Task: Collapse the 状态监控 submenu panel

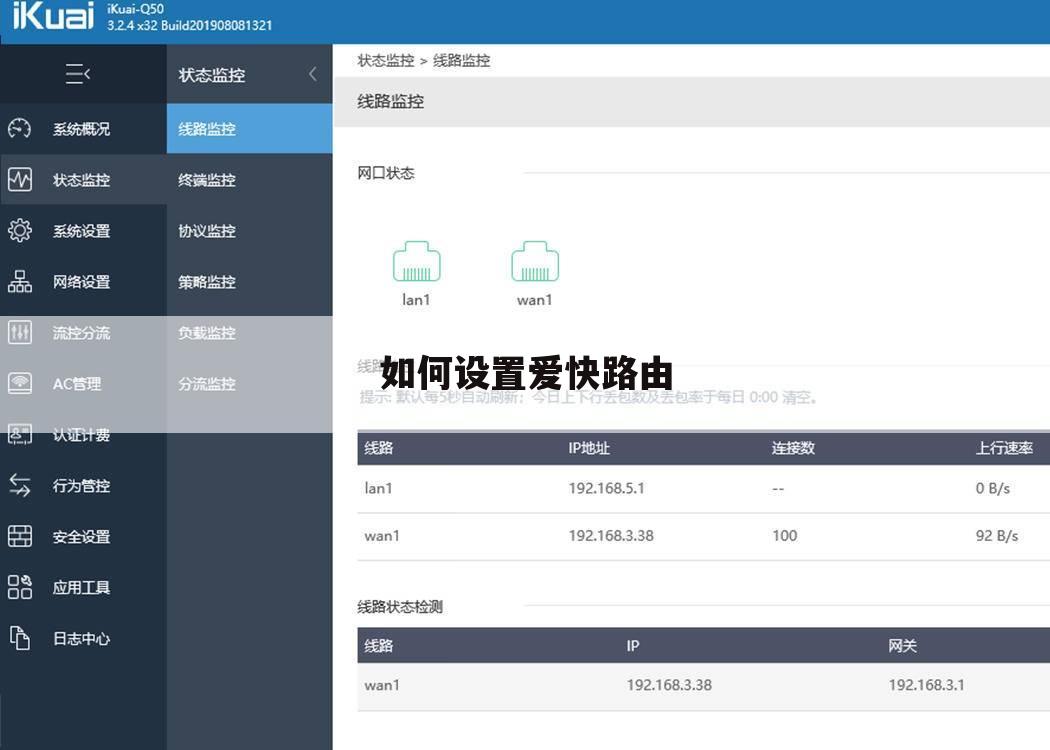Action: (312, 74)
